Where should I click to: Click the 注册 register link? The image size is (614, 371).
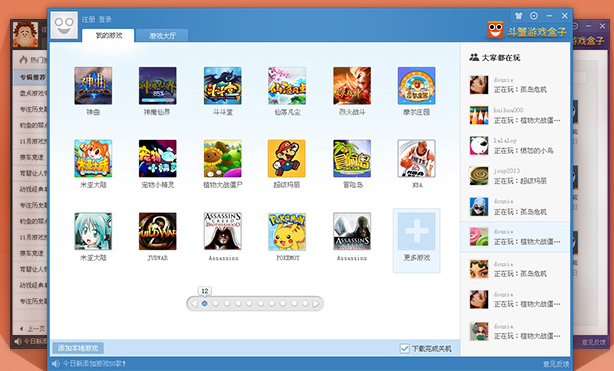click(88, 19)
